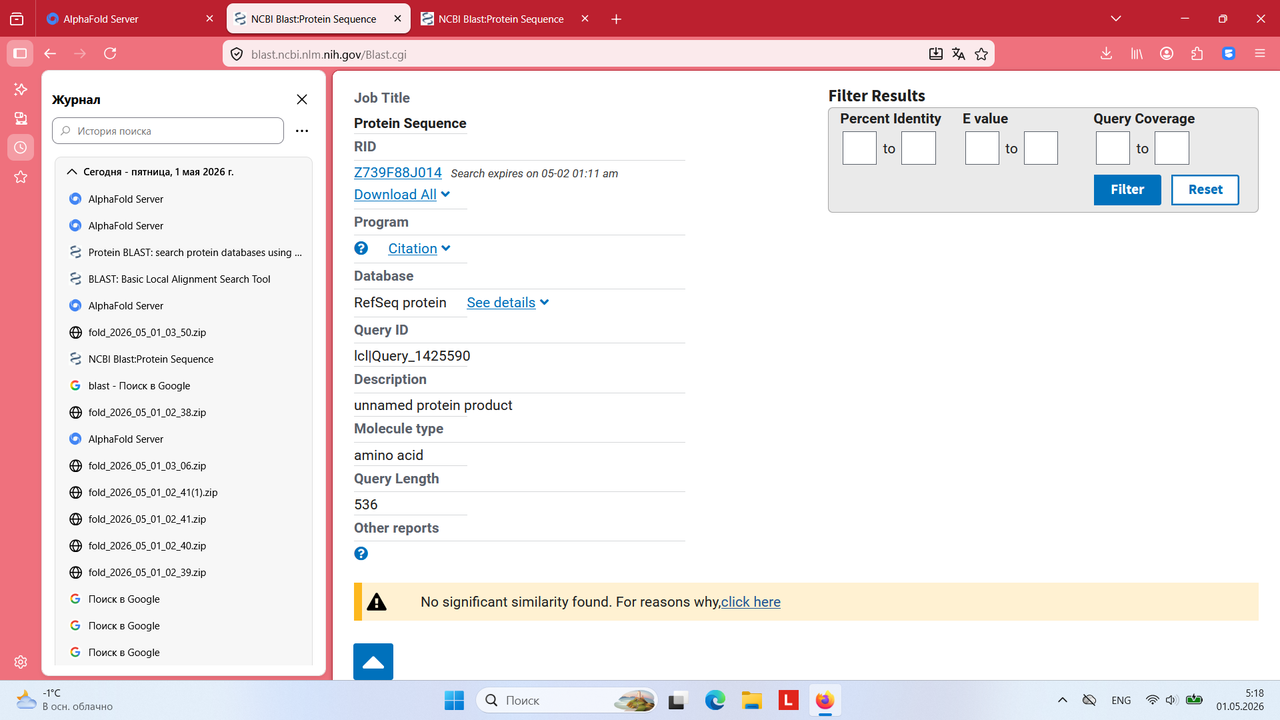
Task: Go back with the browser back arrow
Action: pos(50,53)
